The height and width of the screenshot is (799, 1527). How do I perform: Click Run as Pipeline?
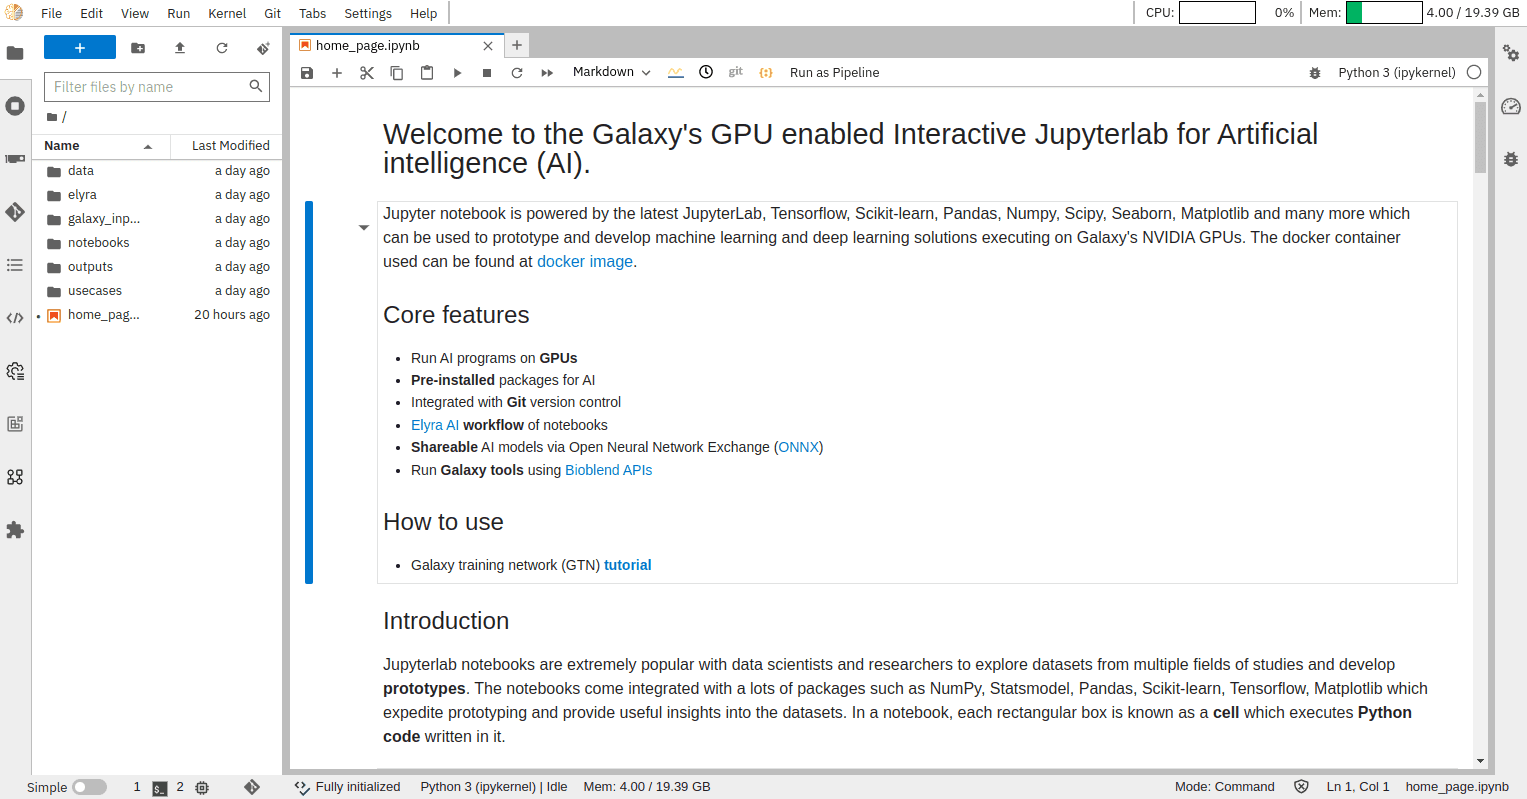click(x=834, y=72)
